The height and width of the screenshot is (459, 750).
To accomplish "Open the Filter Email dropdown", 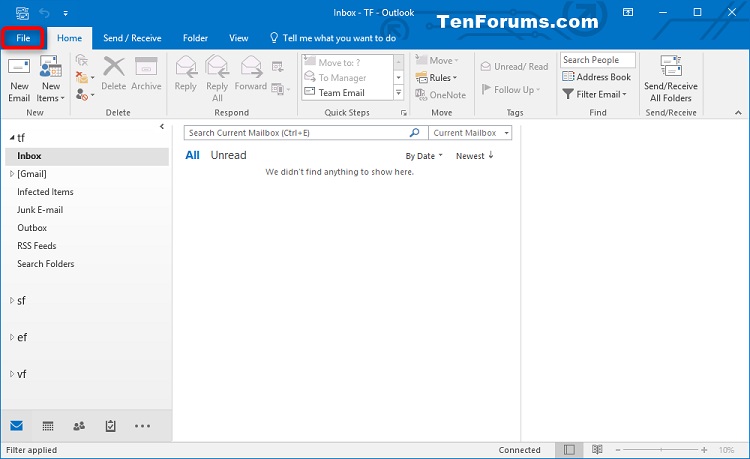I will (x=595, y=94).
